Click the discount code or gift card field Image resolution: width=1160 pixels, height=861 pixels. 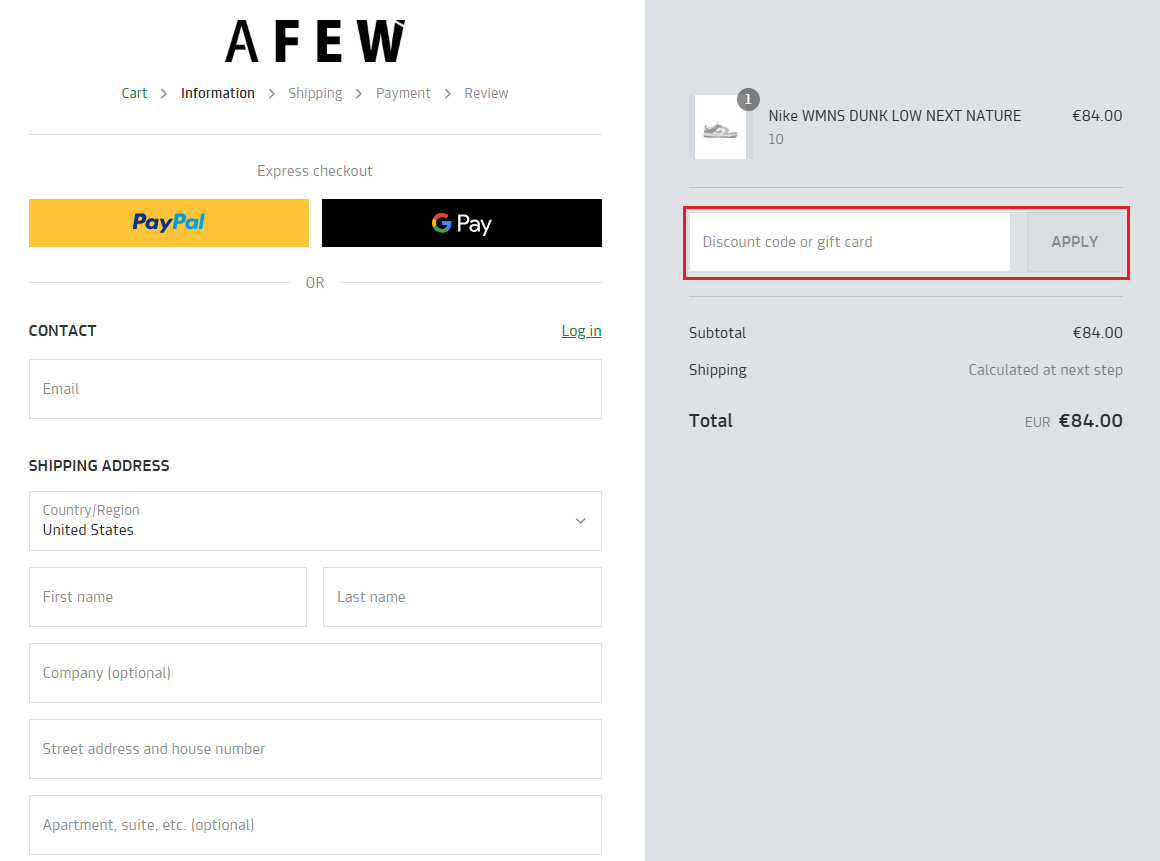tap(849, 242)
